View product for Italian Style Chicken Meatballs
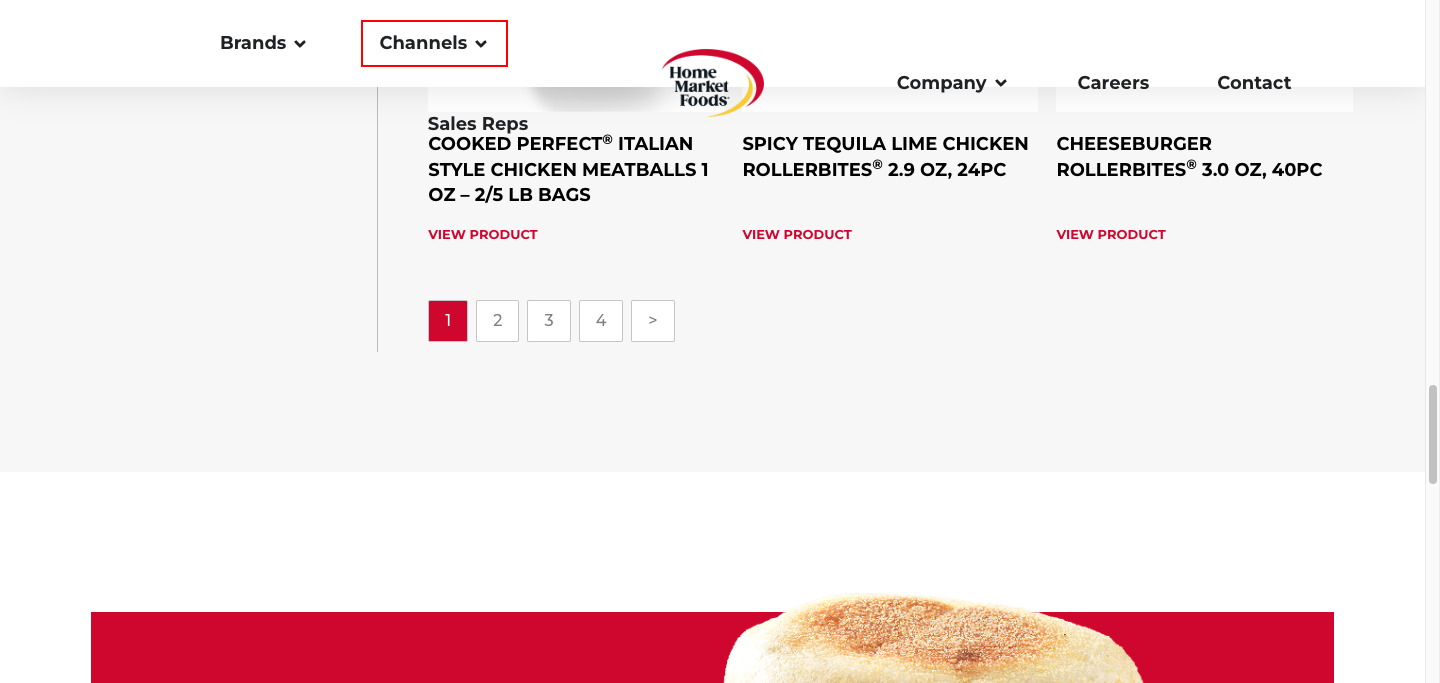Screen dimensions: 1440x683 483,235
